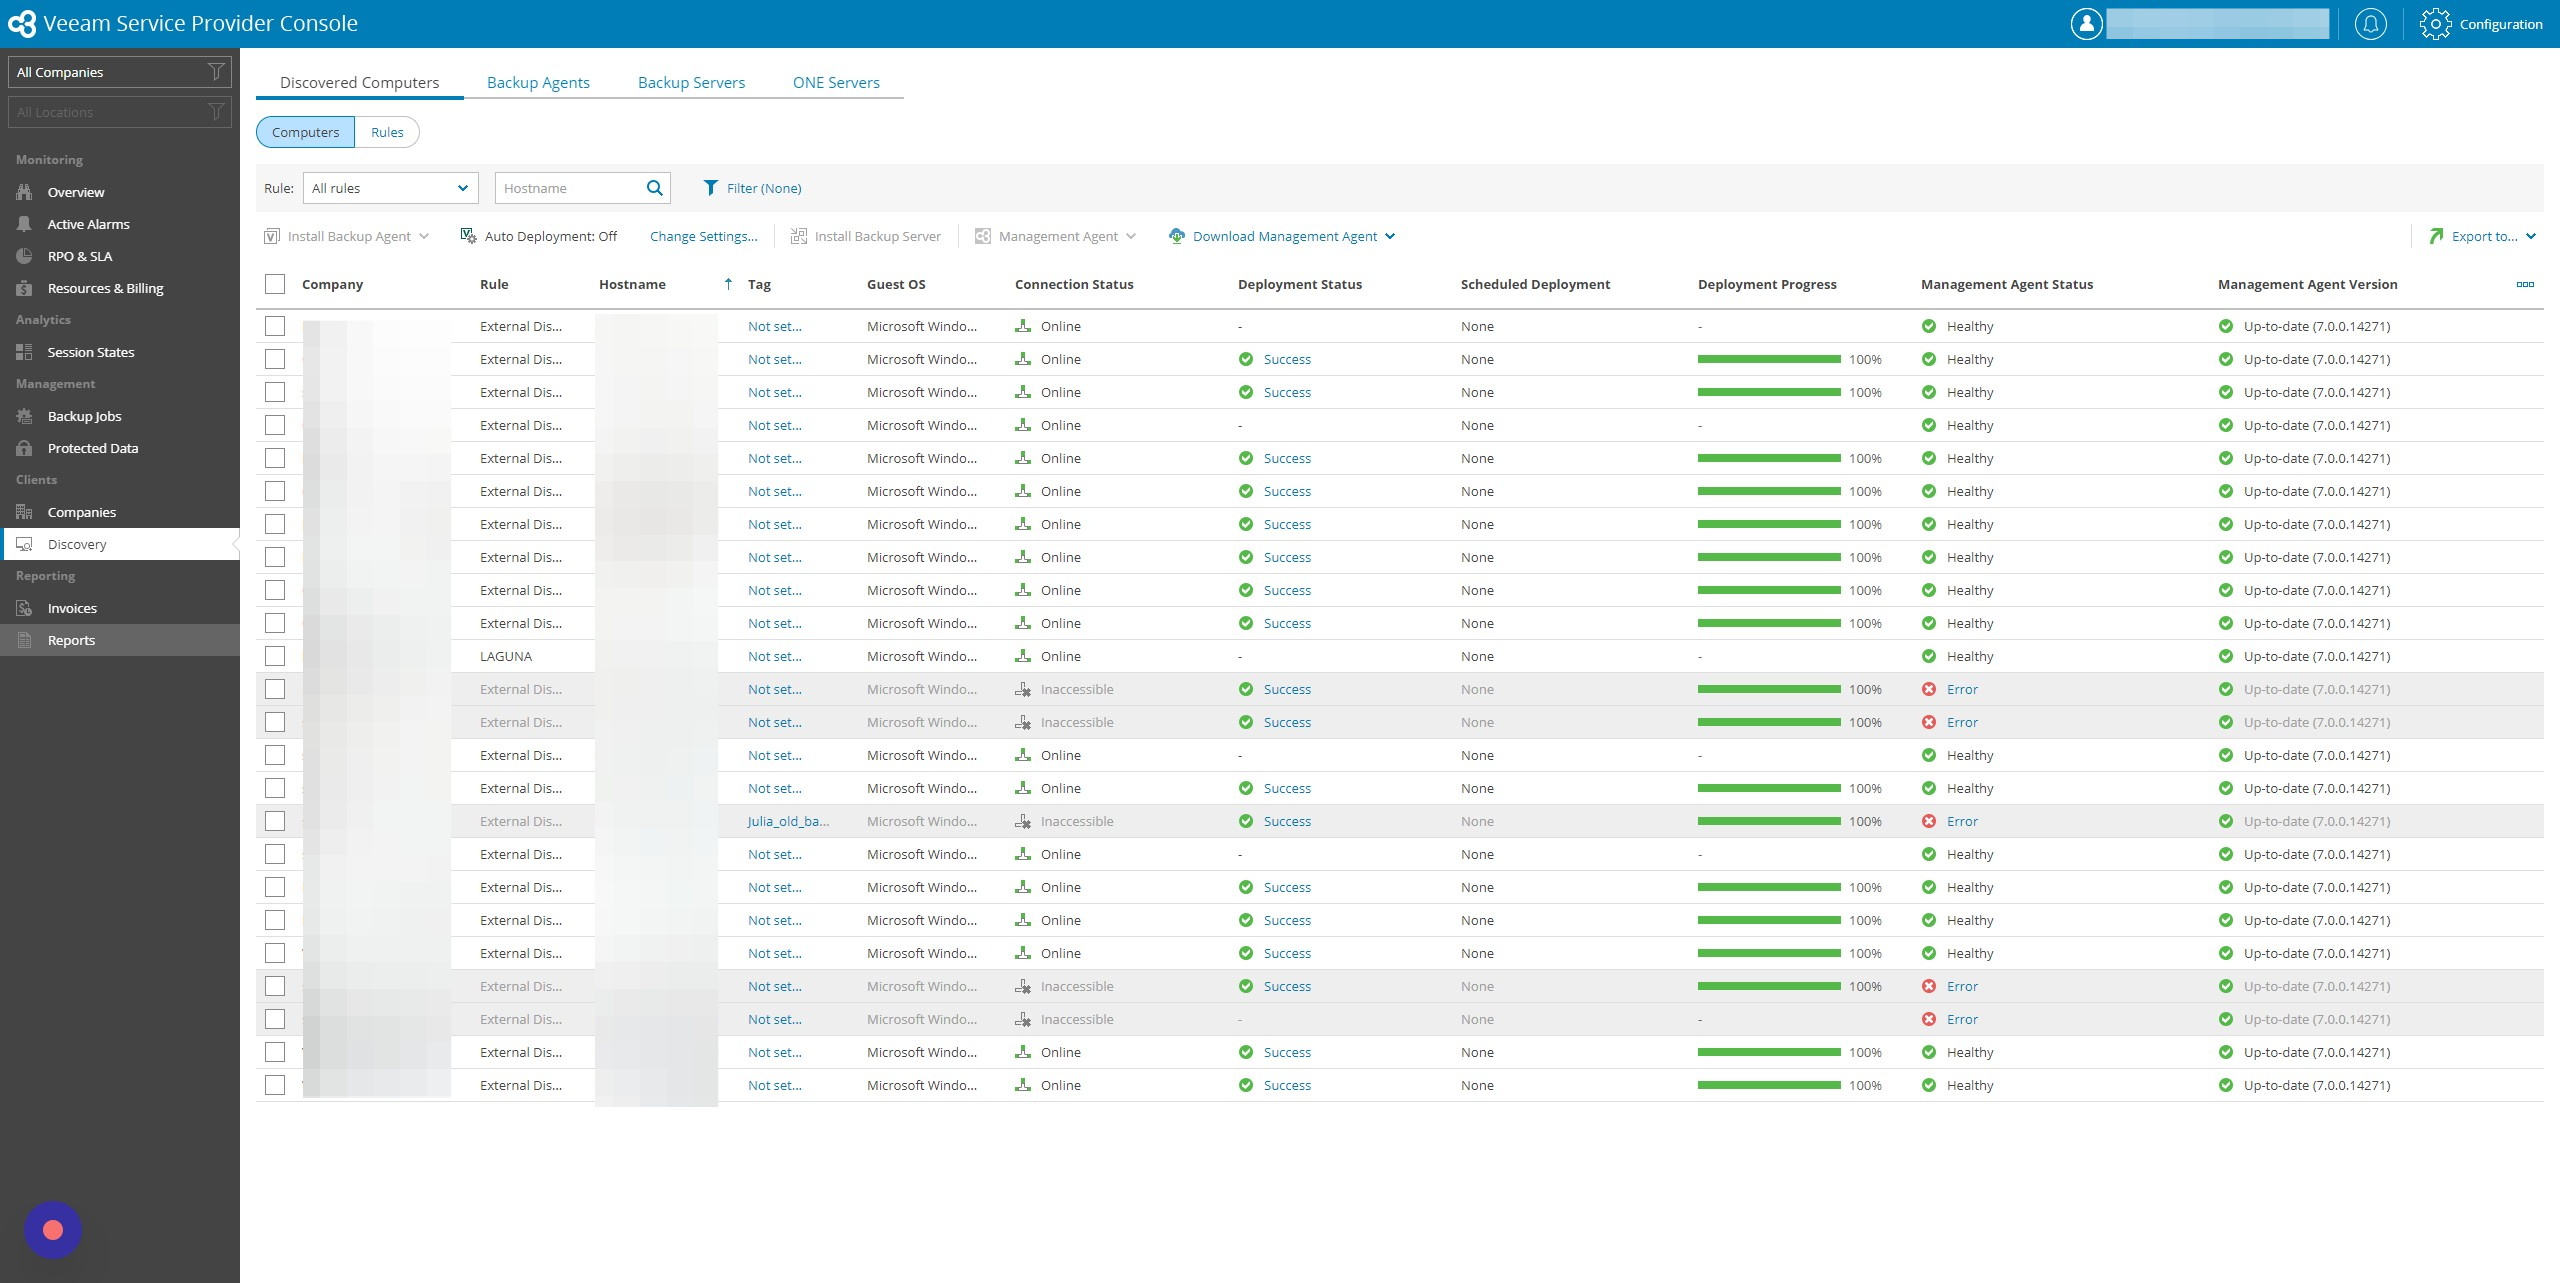Toggle the select-all checkbox in header

point(275,285)
